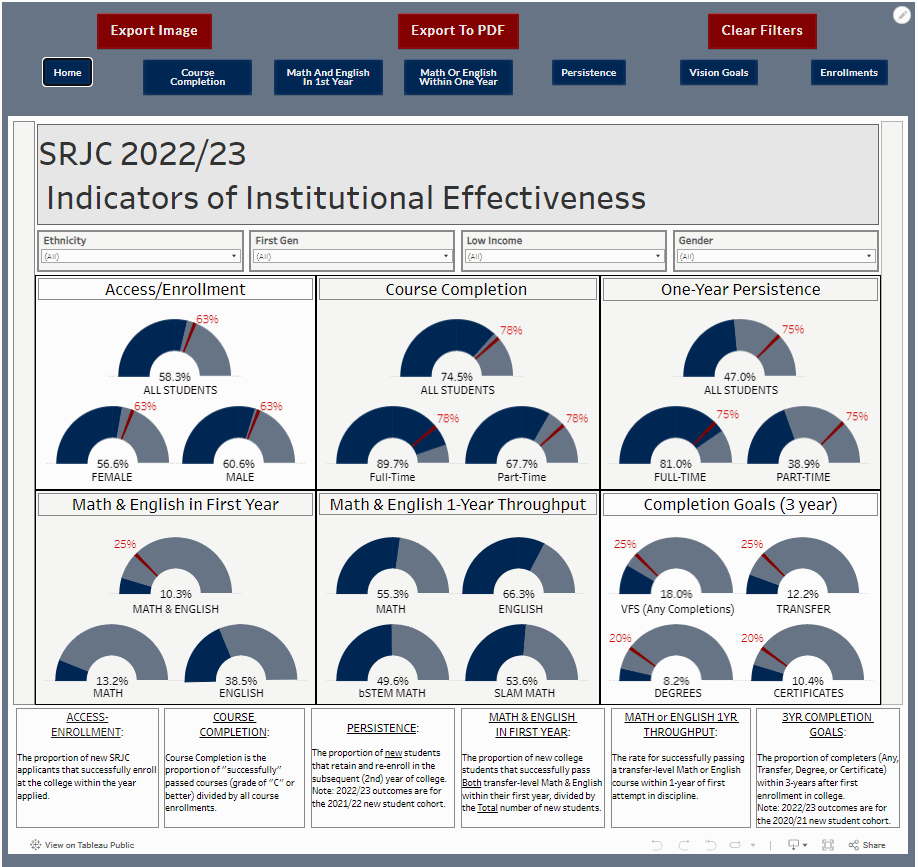Open the Low Income filter dropdown
918x867 pixels.
click(x=657, y=256)
